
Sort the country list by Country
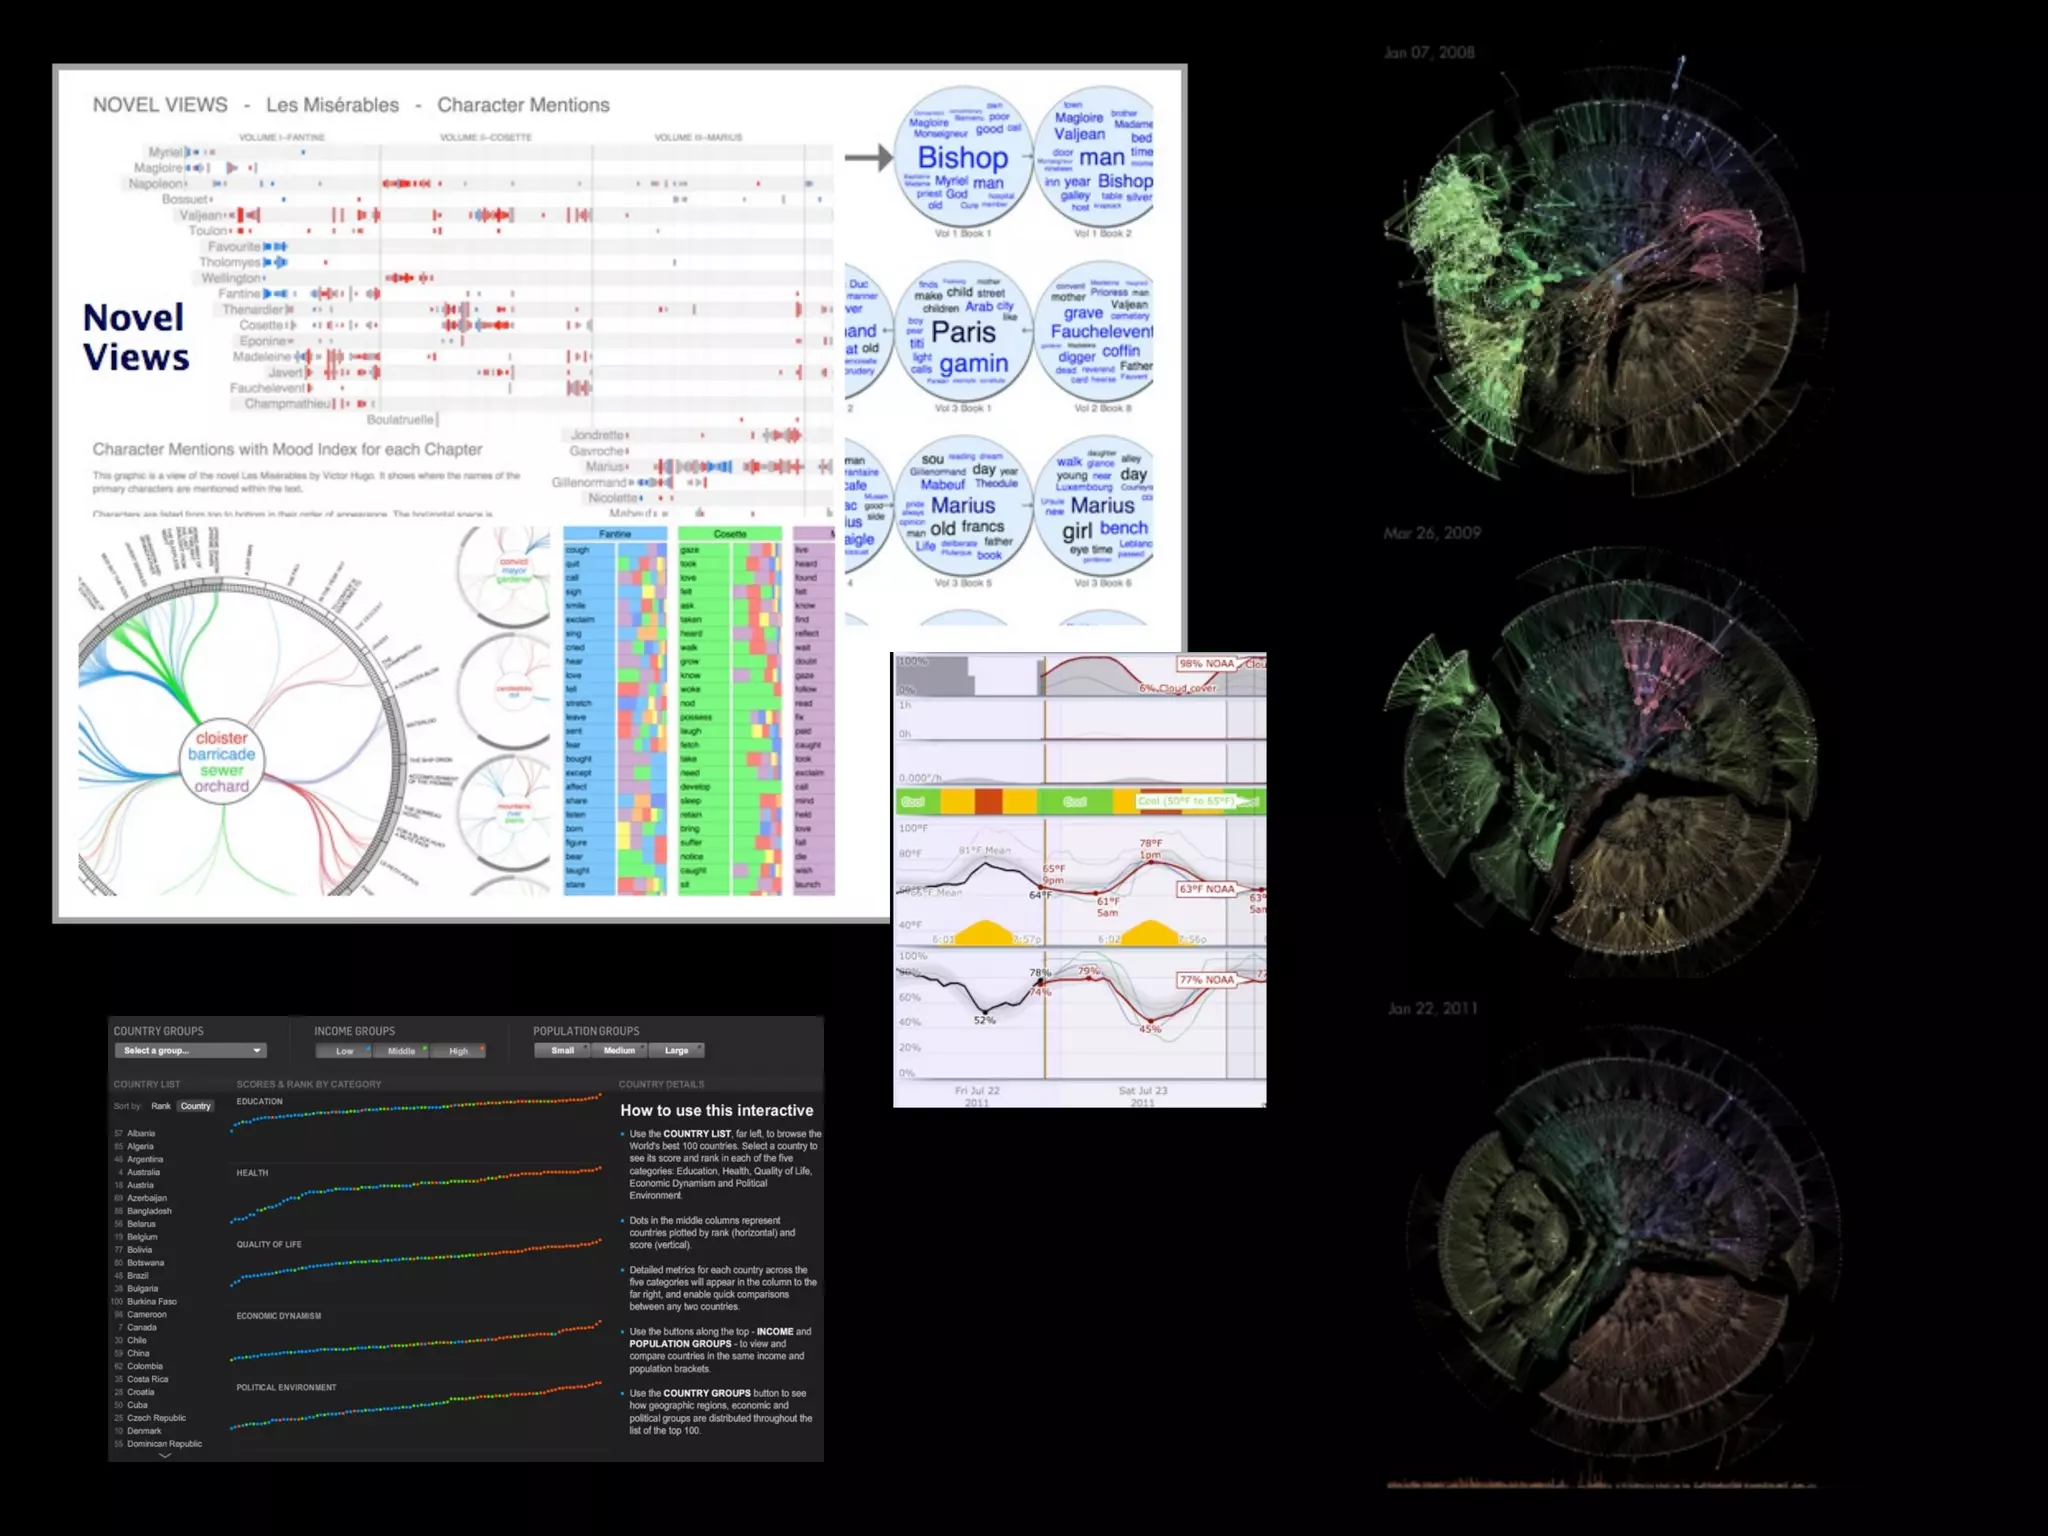pyautogui.click(x=196, y=1106)
